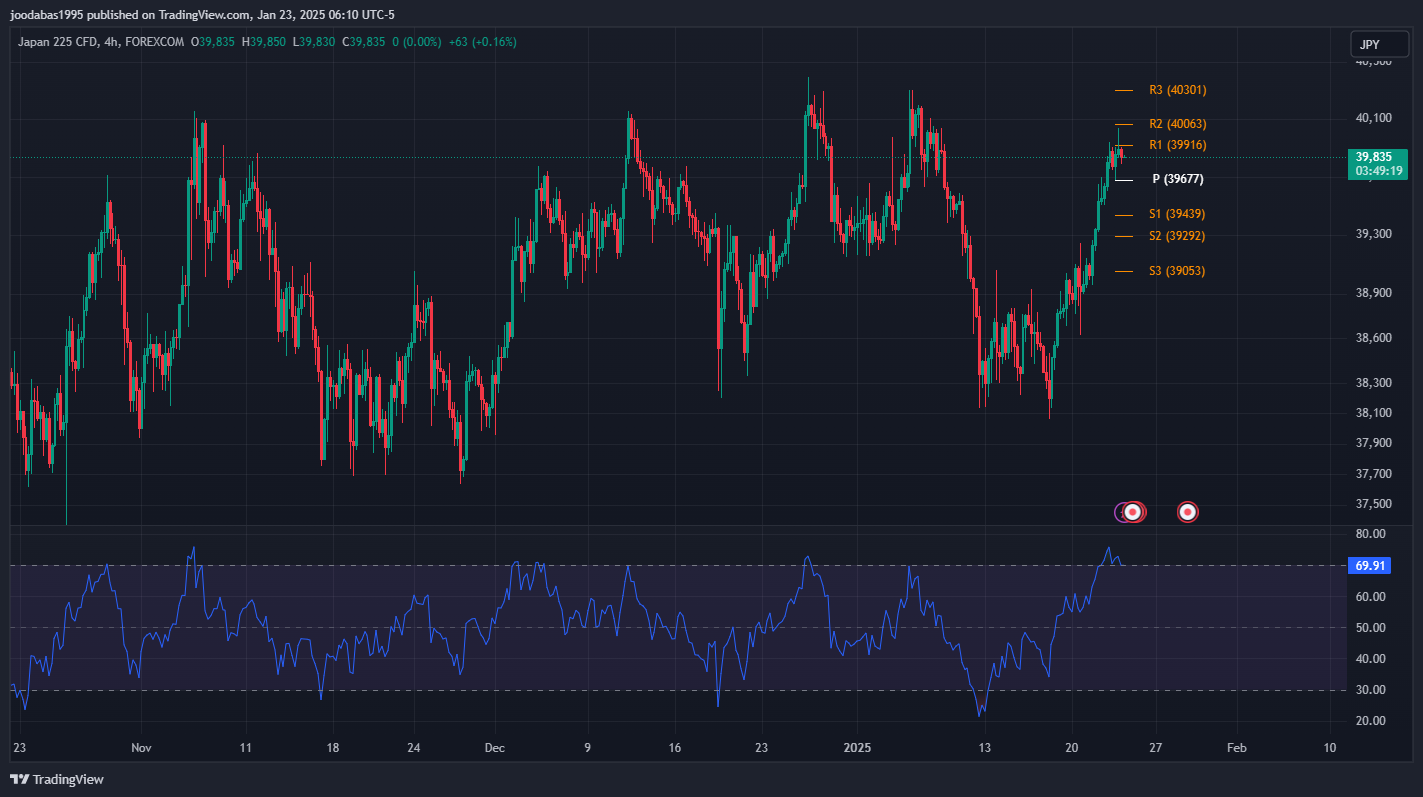Click the 40.00 RSI axis label

[x=1370, y=659]
